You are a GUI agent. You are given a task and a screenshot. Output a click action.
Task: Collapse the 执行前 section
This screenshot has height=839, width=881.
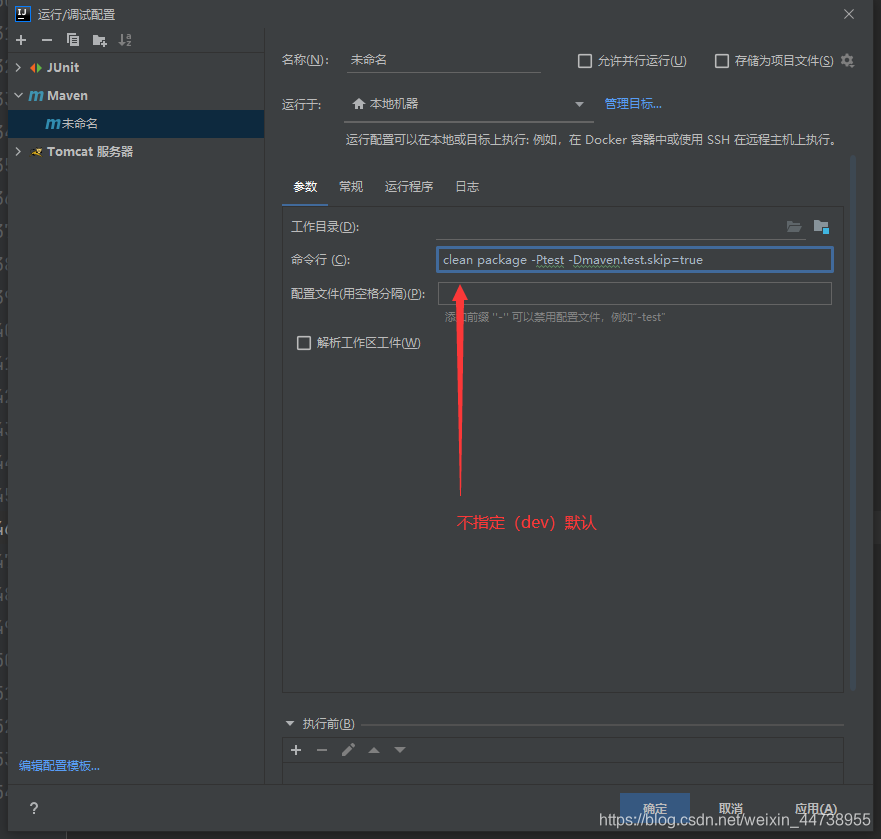point(290,724)
